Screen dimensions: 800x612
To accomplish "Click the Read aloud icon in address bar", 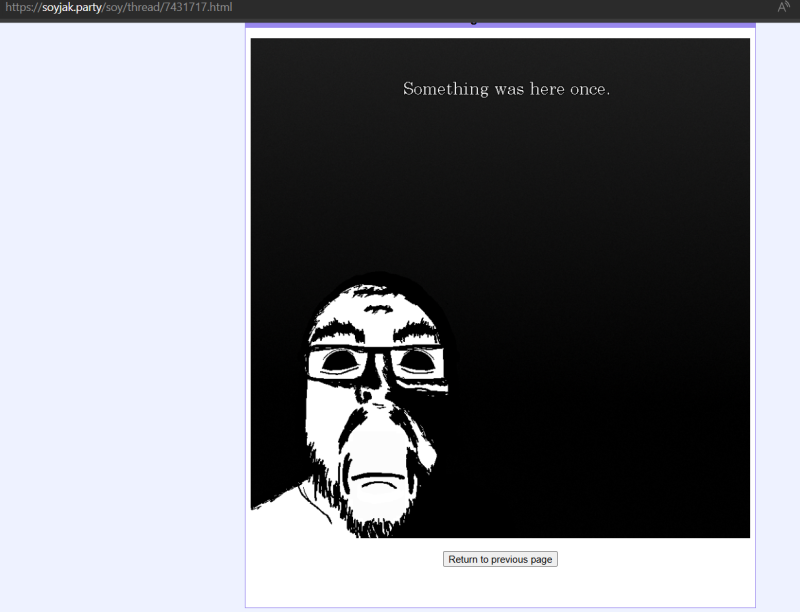I will 784,7.
